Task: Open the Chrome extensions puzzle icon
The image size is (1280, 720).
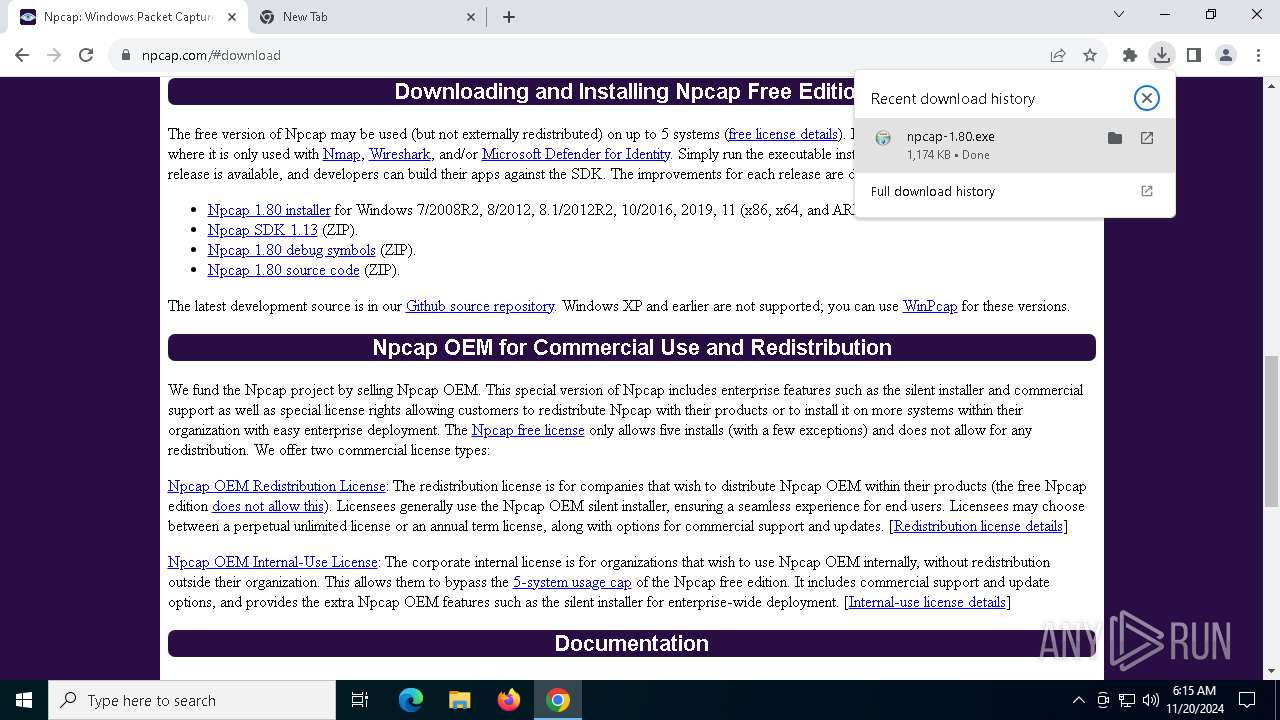Action: 1130,55
